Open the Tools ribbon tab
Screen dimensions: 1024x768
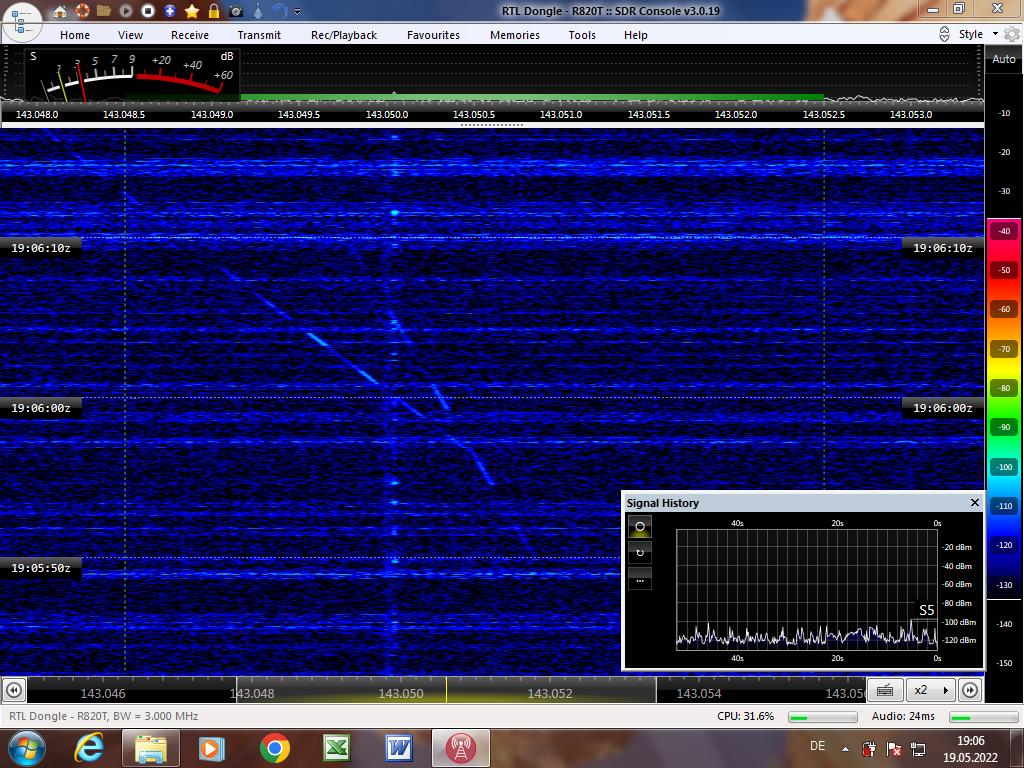(x=582, y=35)
